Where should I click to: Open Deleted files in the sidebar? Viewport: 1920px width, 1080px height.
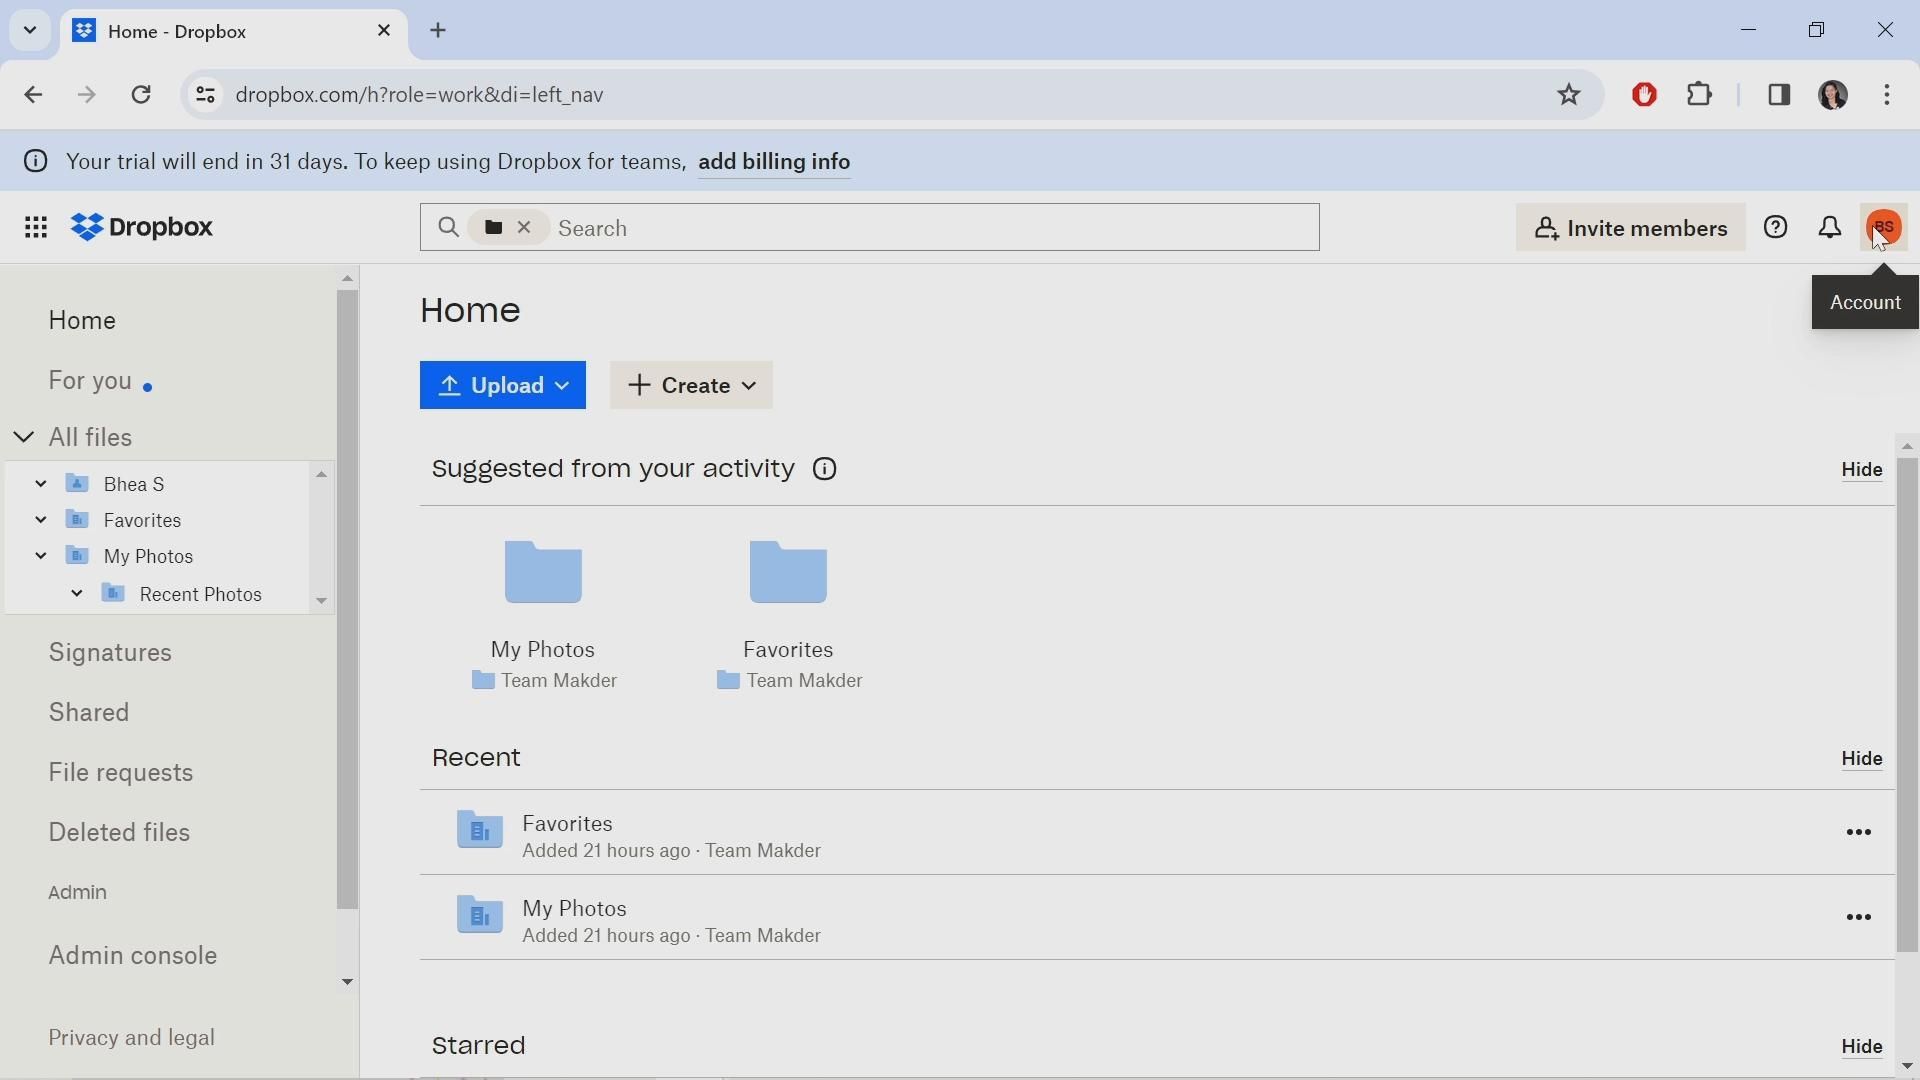click(120, 834)
